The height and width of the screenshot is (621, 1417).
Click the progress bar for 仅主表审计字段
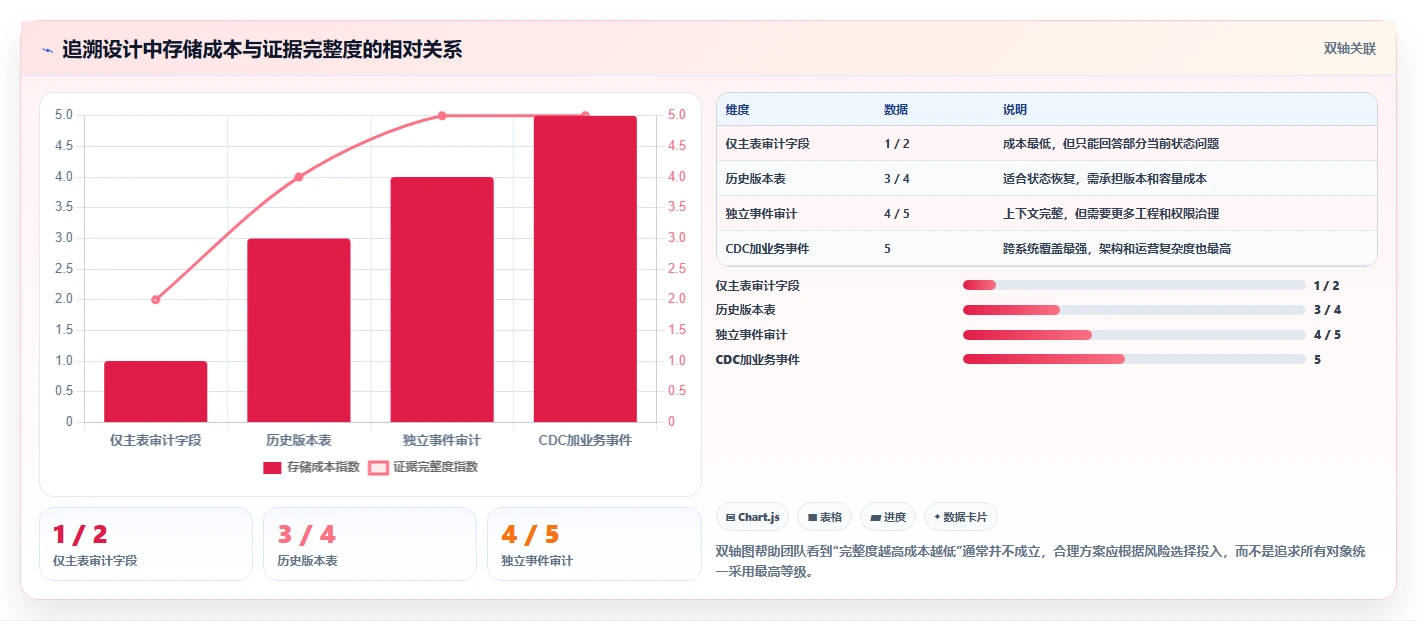click(1134, 286)
